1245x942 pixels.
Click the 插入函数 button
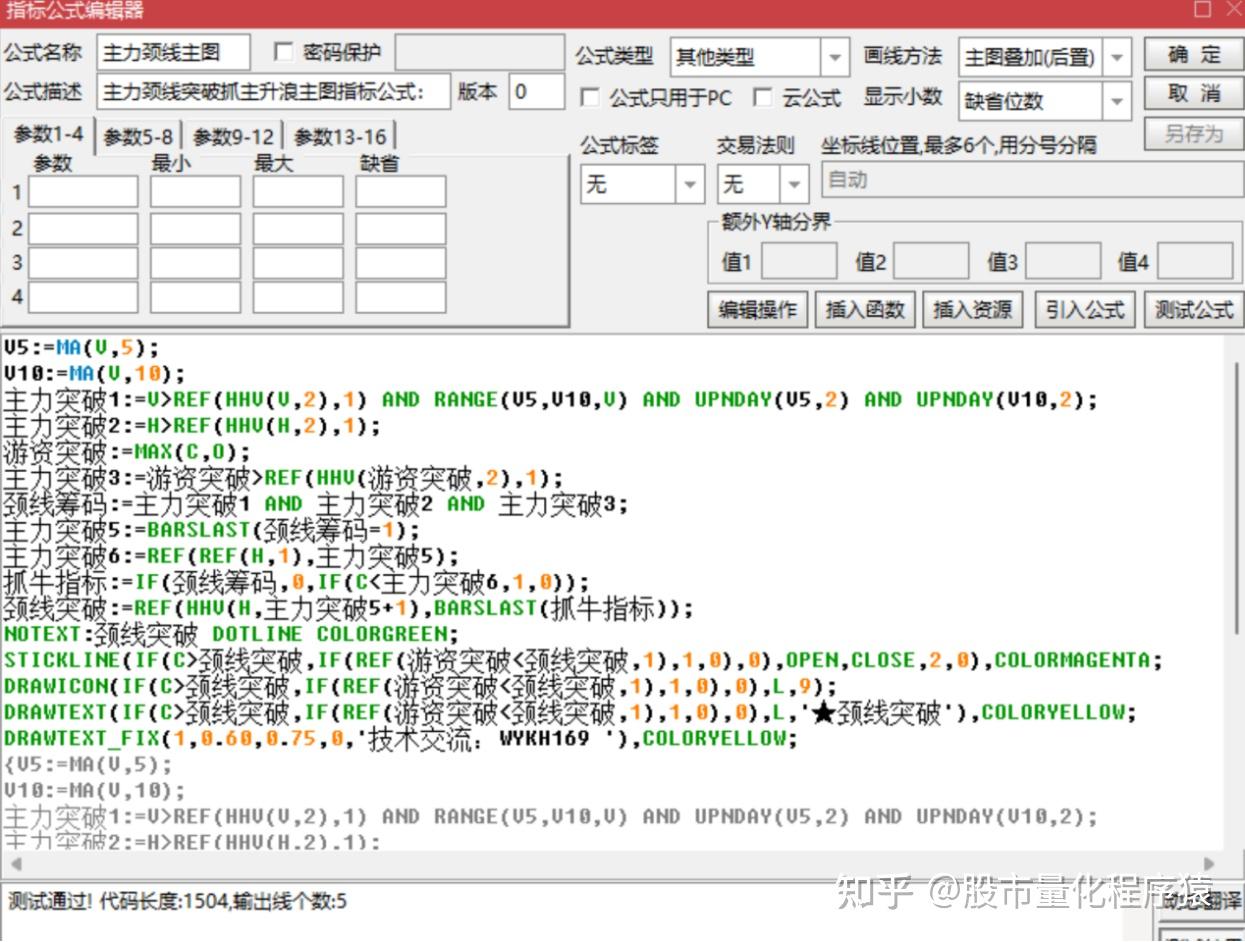(865, 310)
